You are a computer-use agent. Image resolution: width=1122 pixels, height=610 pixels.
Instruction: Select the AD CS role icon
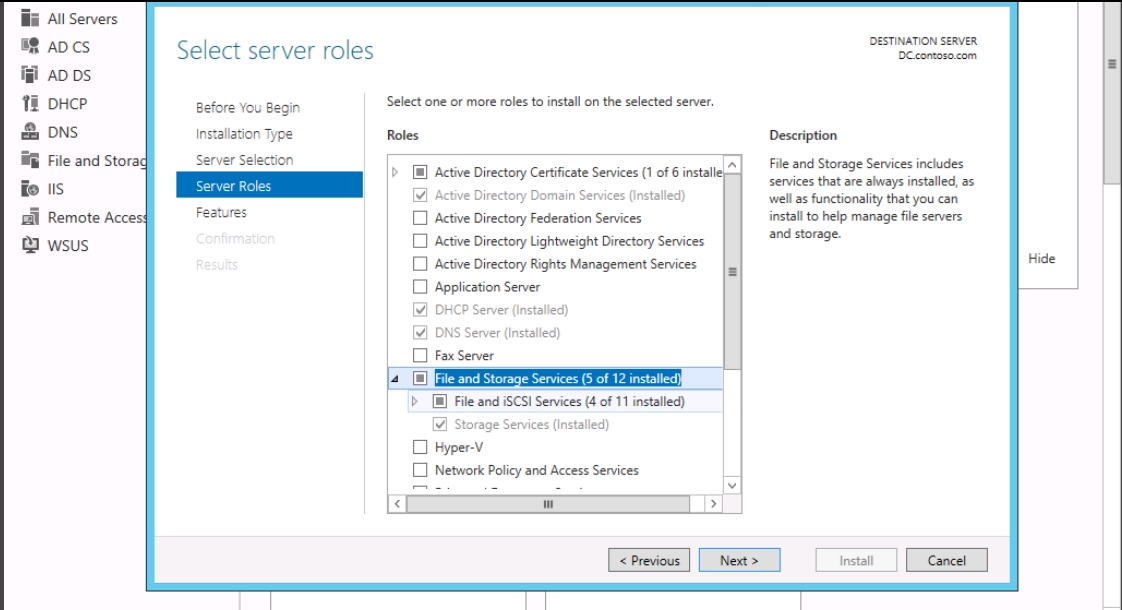[30, 47]
